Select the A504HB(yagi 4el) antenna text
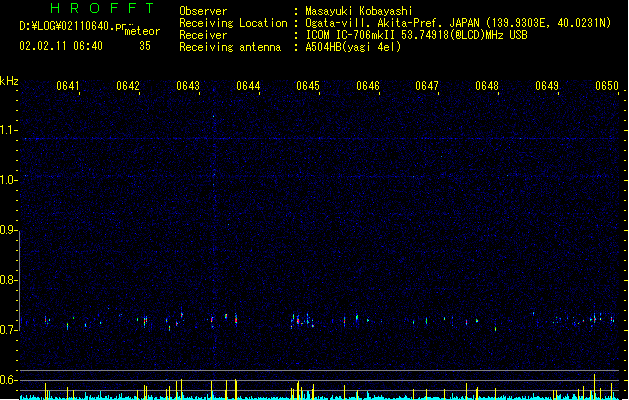Screen dimensions: 629x400 coord(353,47)
